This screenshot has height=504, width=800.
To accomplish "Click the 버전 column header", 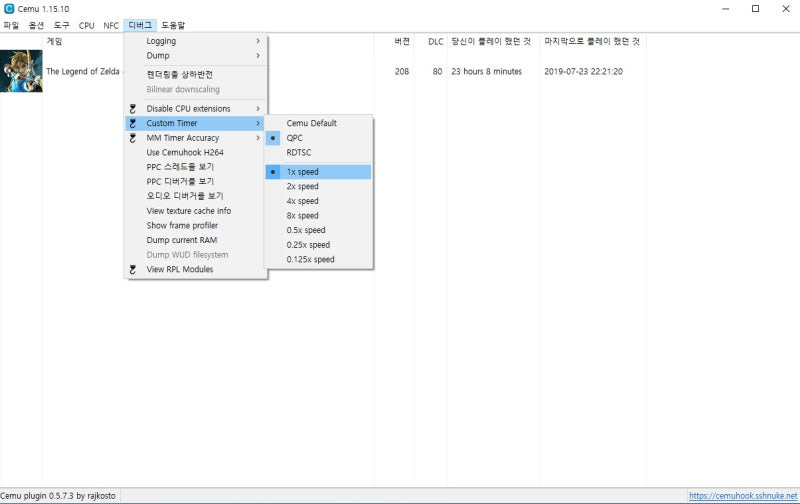I will pos(402,41).
